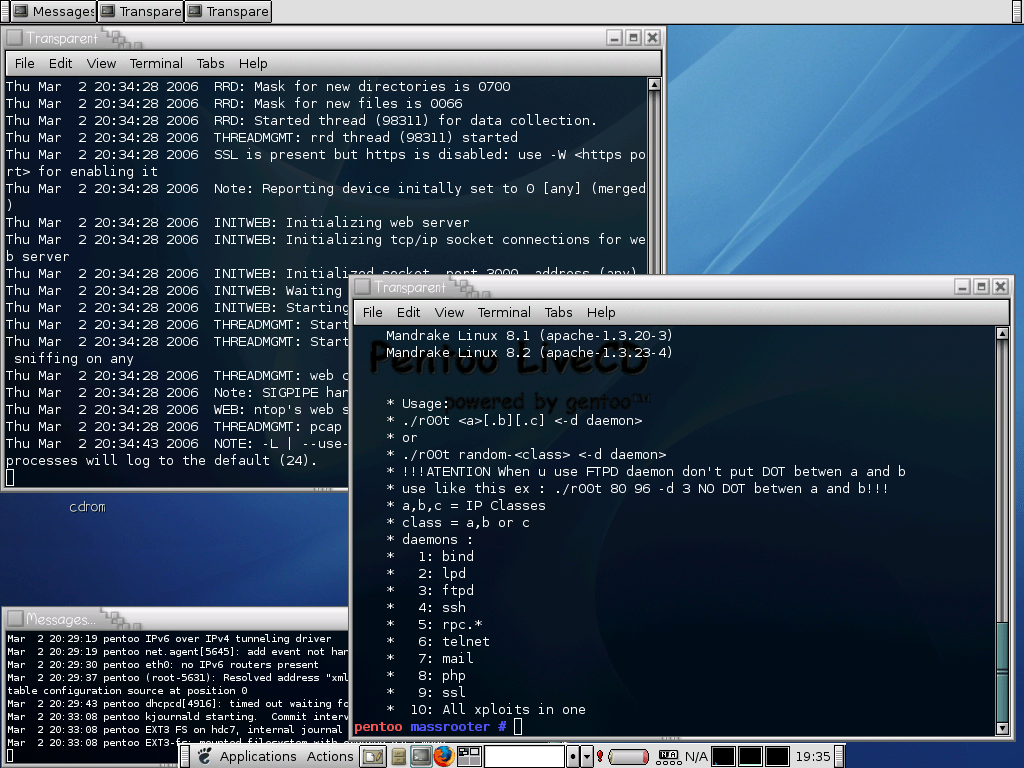This screenshot has height=768, width=1024.
Task: Click the first black system monitor graph
Action: 723,756
